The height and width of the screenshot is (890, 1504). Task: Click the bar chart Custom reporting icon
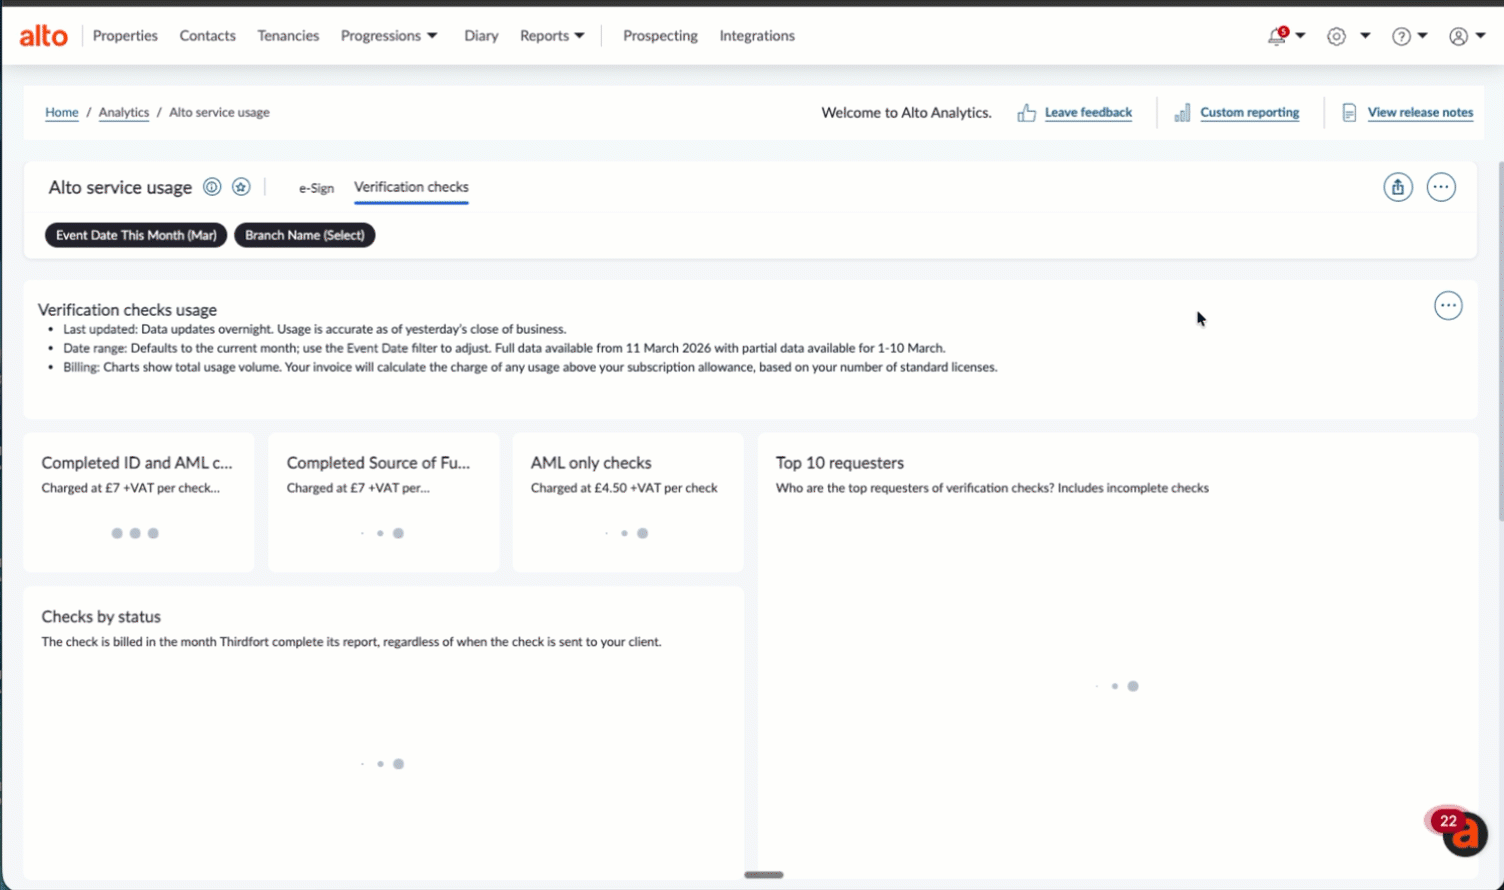[1182, 113]
